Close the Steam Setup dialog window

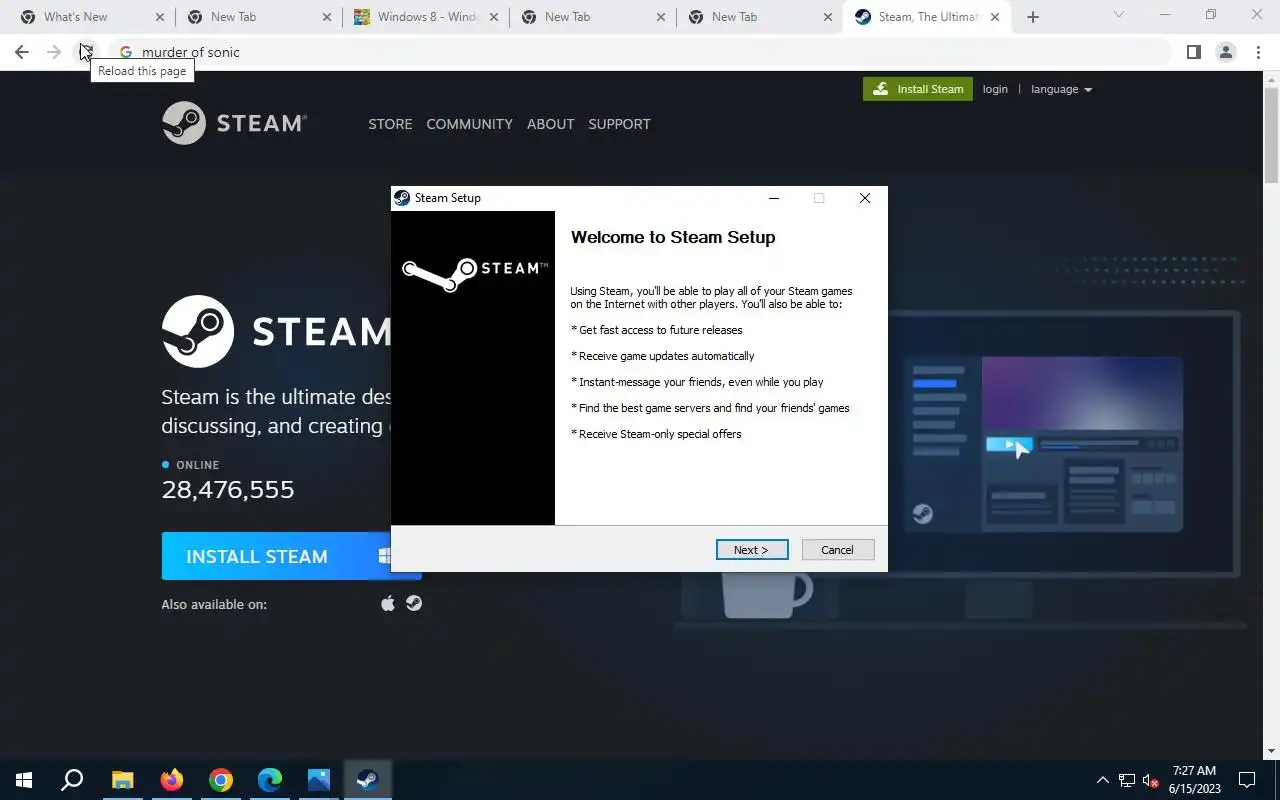(865, 198)
